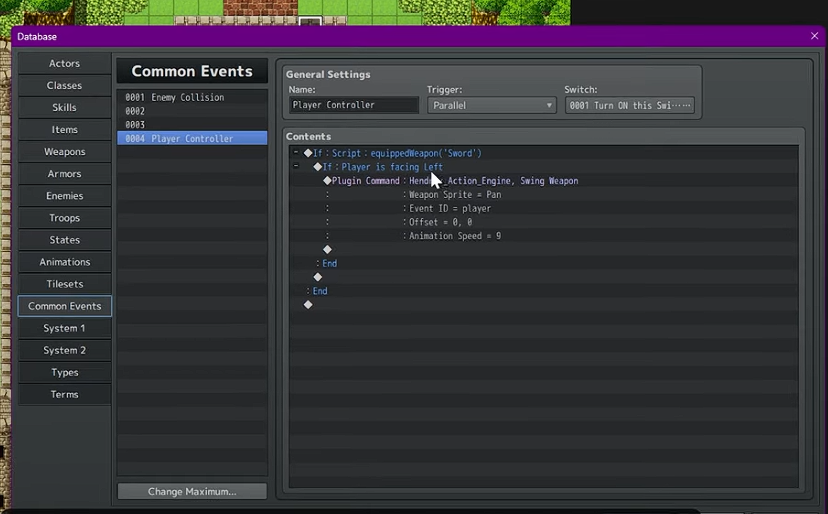Select the diamond marker below Animation Speed

tap(327, 250)
